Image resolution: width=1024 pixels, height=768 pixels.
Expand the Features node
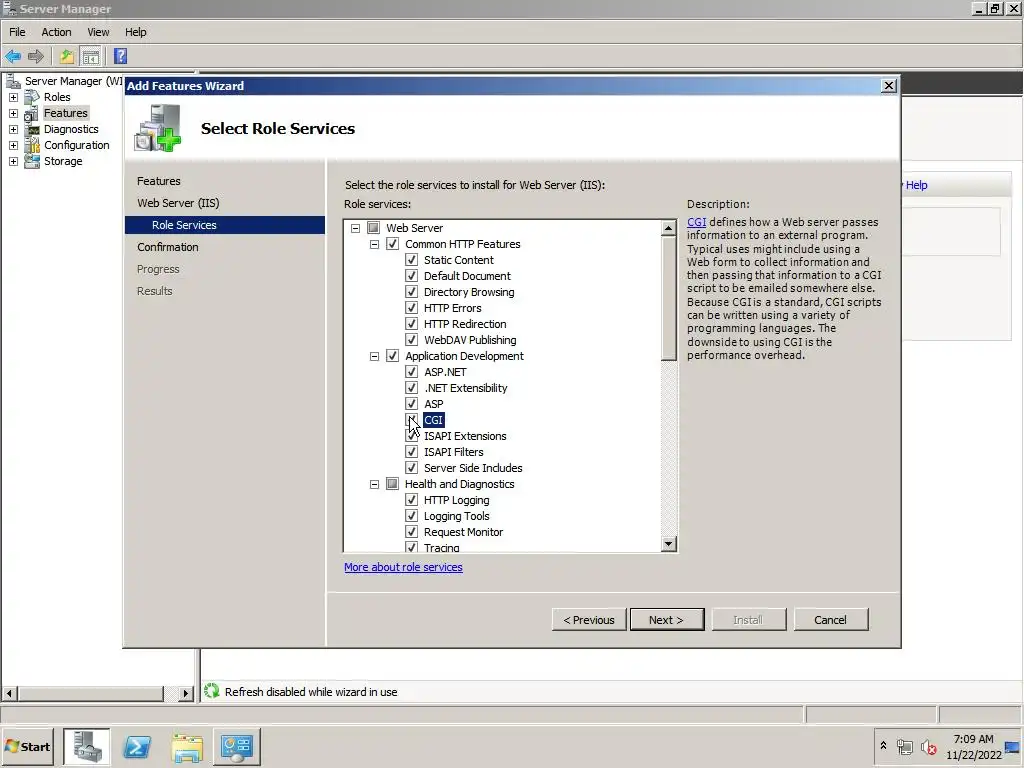[13, 114]
